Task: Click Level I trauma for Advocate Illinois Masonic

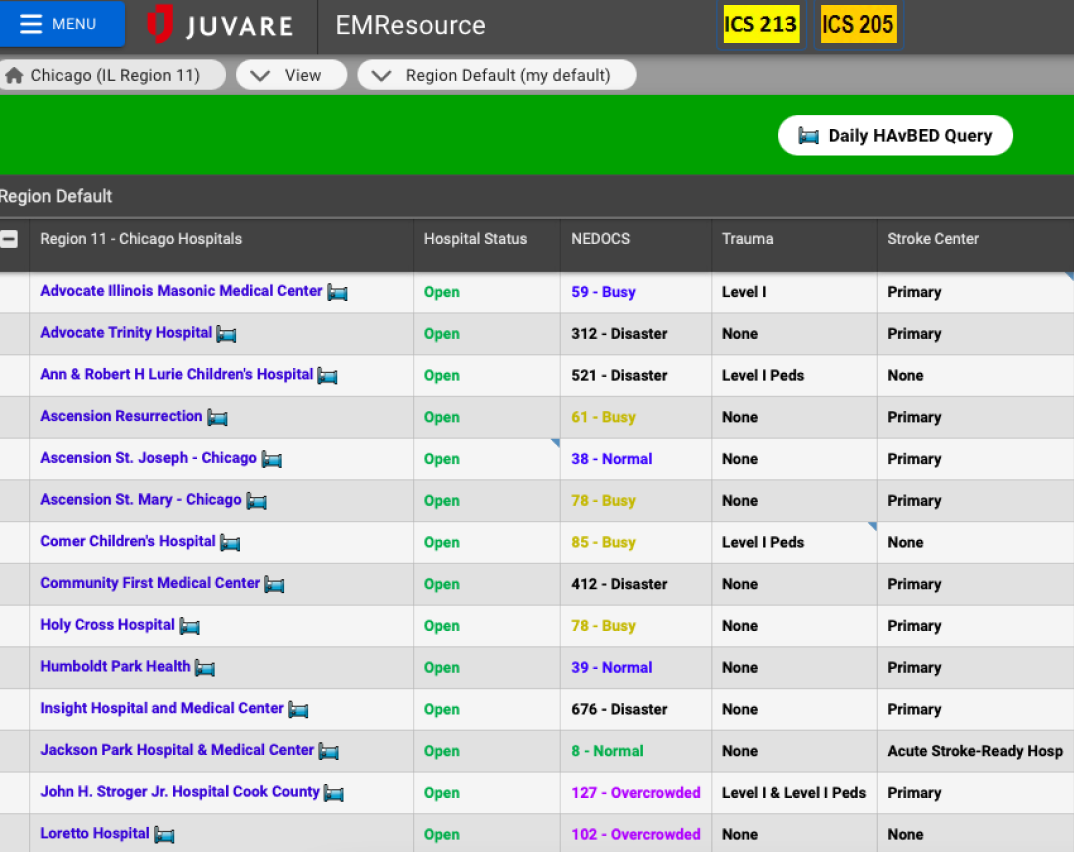Action: pyautogui.click(x=744, y=292)
